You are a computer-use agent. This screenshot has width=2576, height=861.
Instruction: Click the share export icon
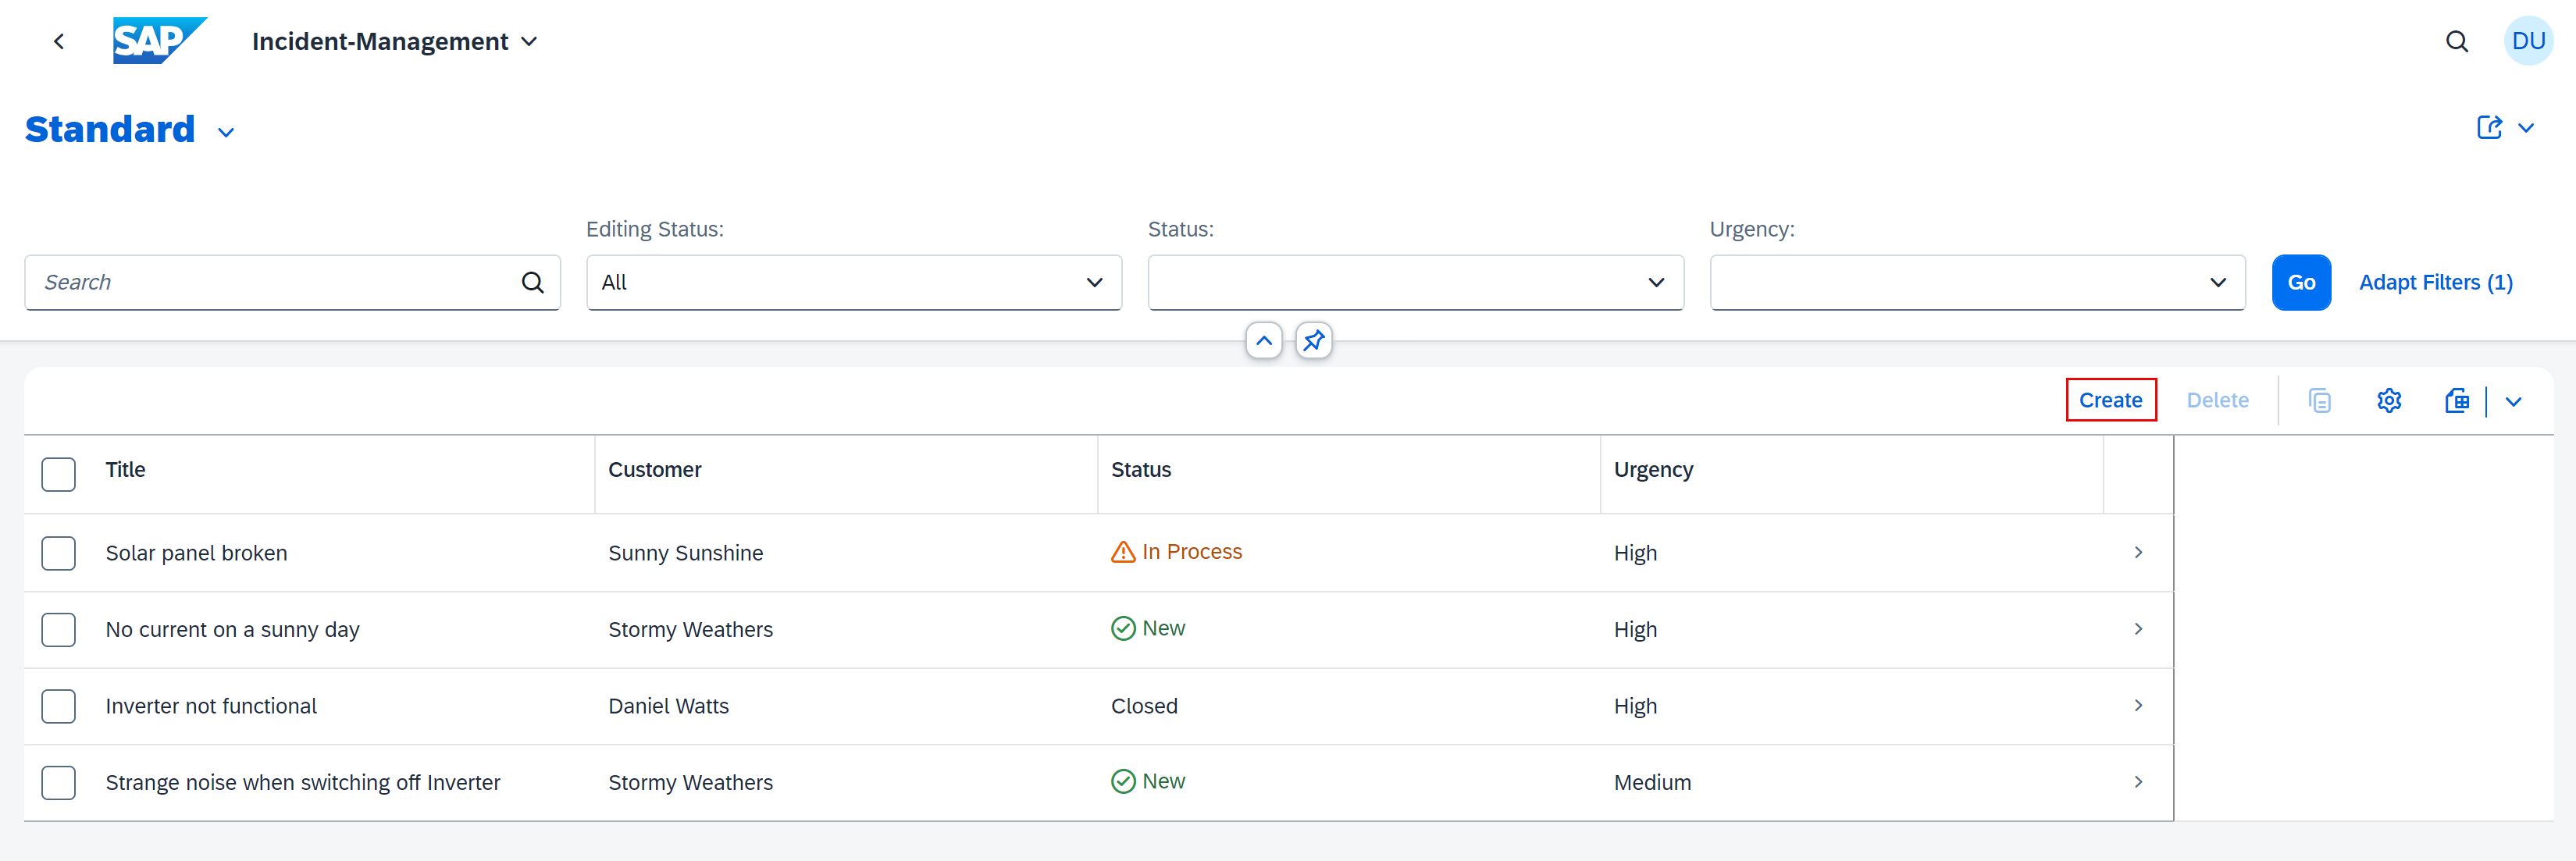(x=2489, y=127)
